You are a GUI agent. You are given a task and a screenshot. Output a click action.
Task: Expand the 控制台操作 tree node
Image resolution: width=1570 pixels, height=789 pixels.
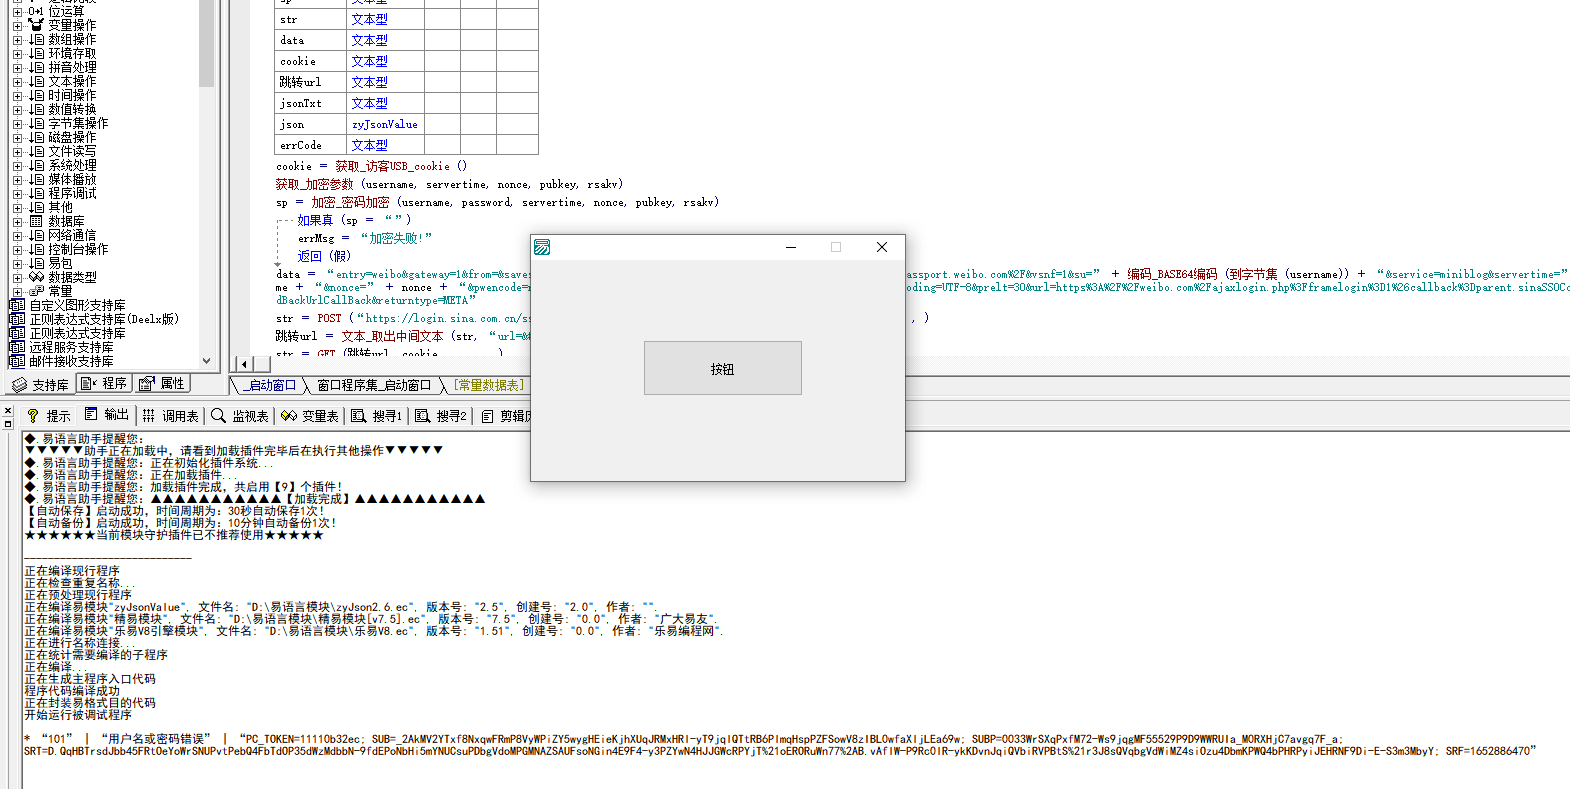(17, 249)
